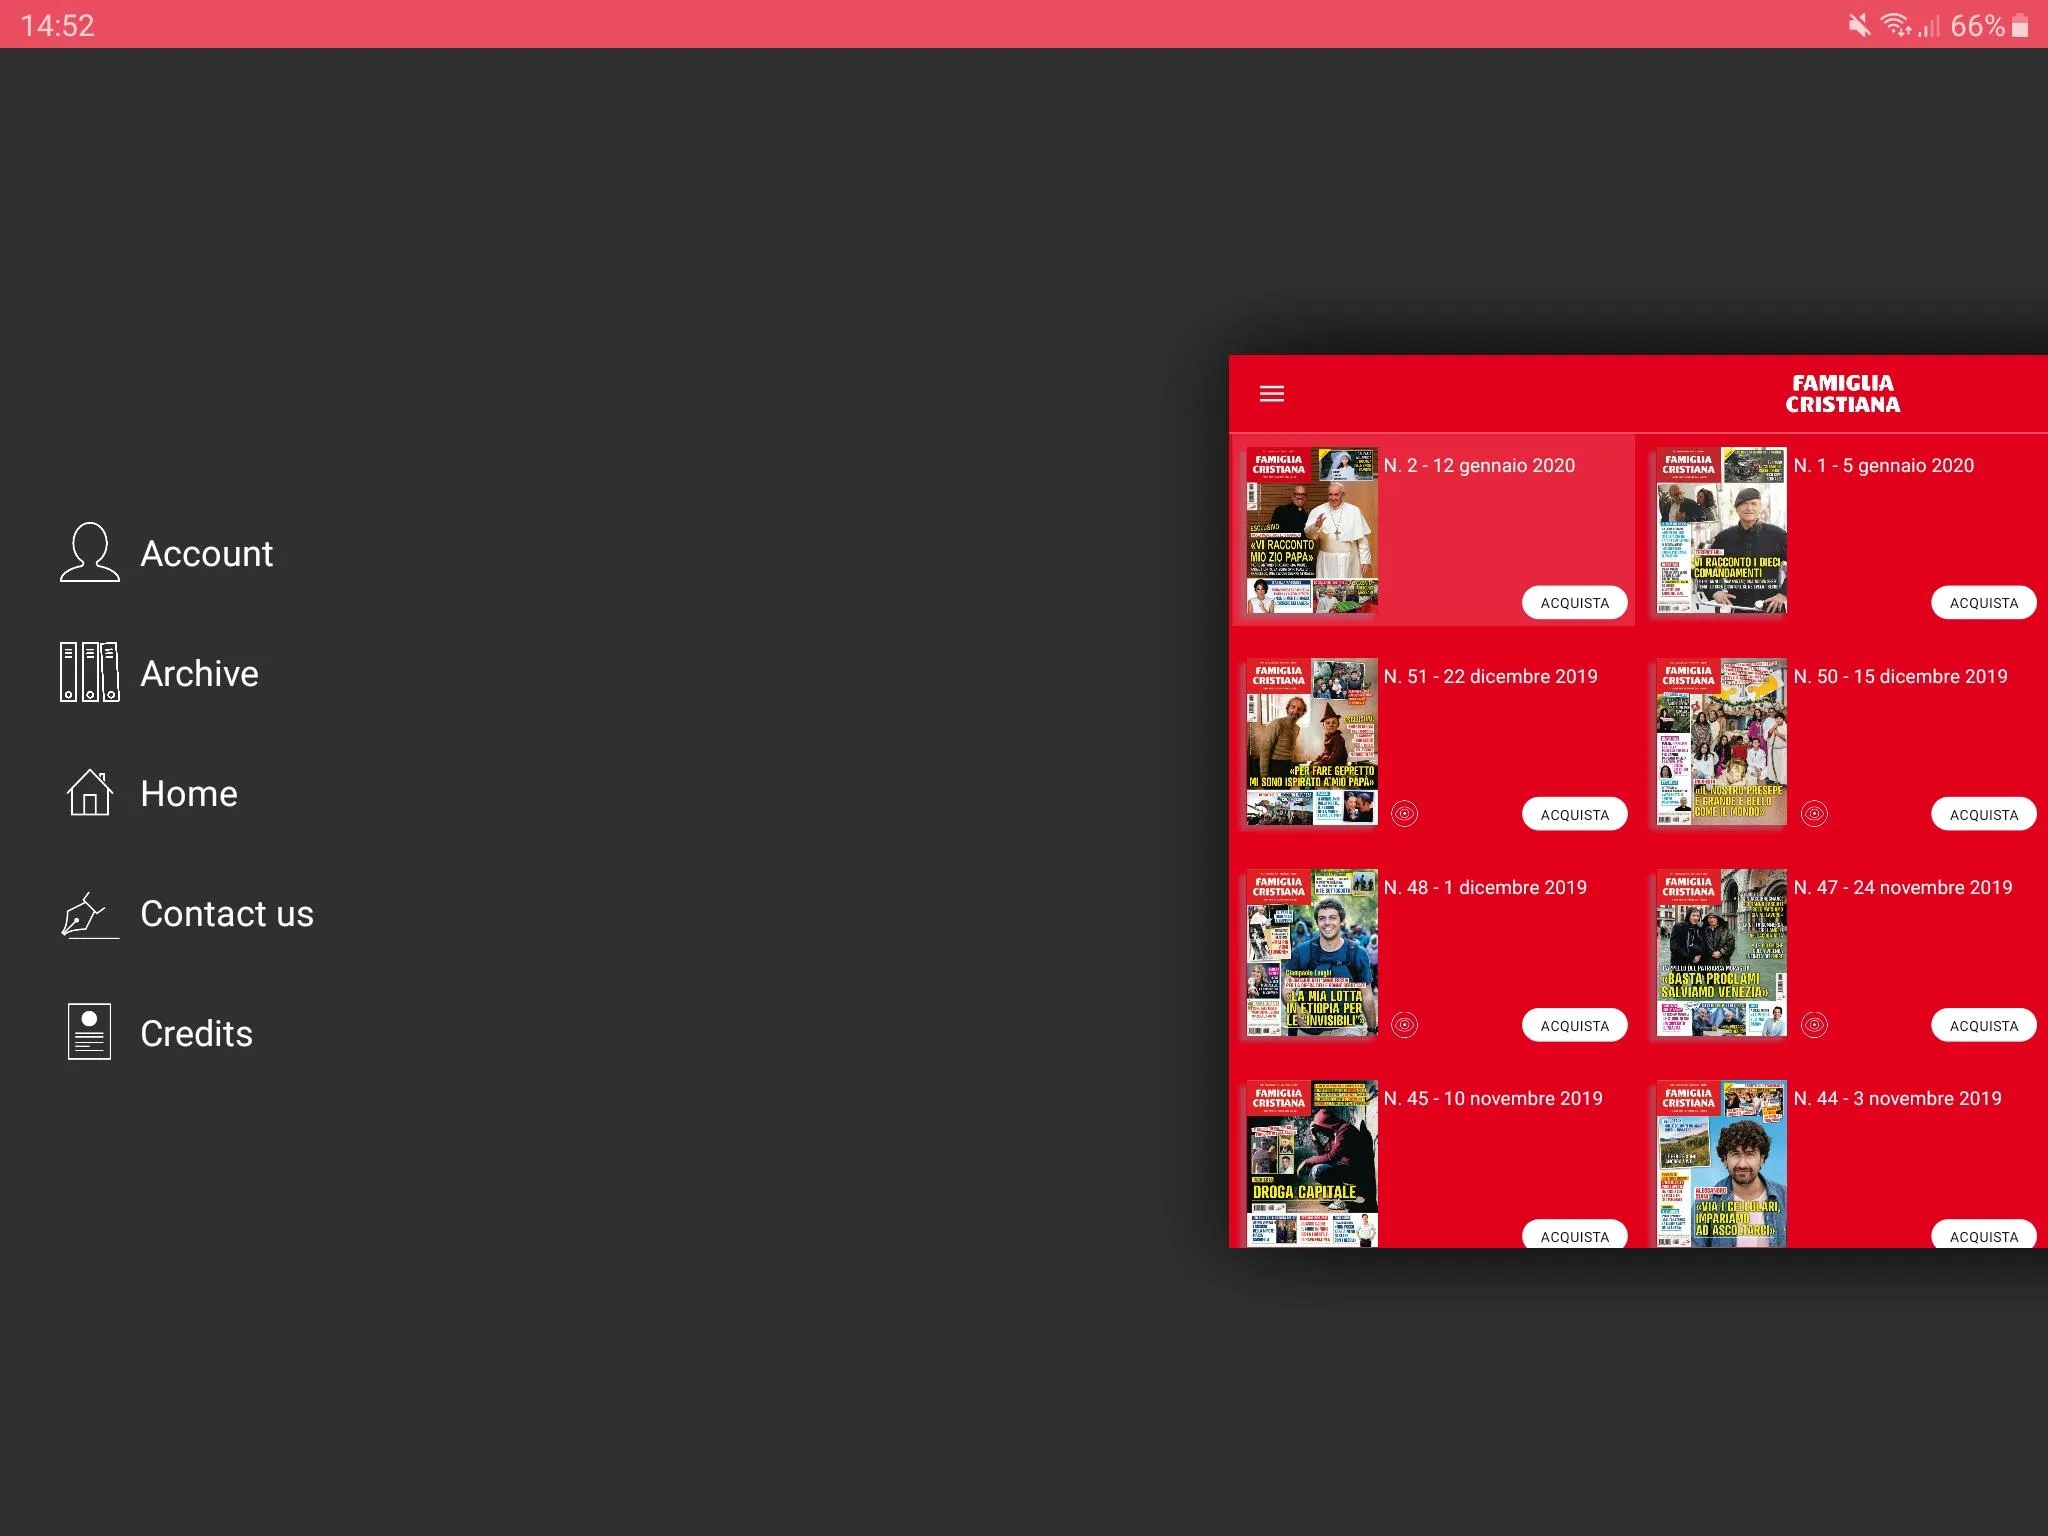This screenshot has height=1536, width=2048.
Task: Select title 'N. 47 - 24 novembre 2019'
Action: pyautogui.click(x=1903, y=887)
